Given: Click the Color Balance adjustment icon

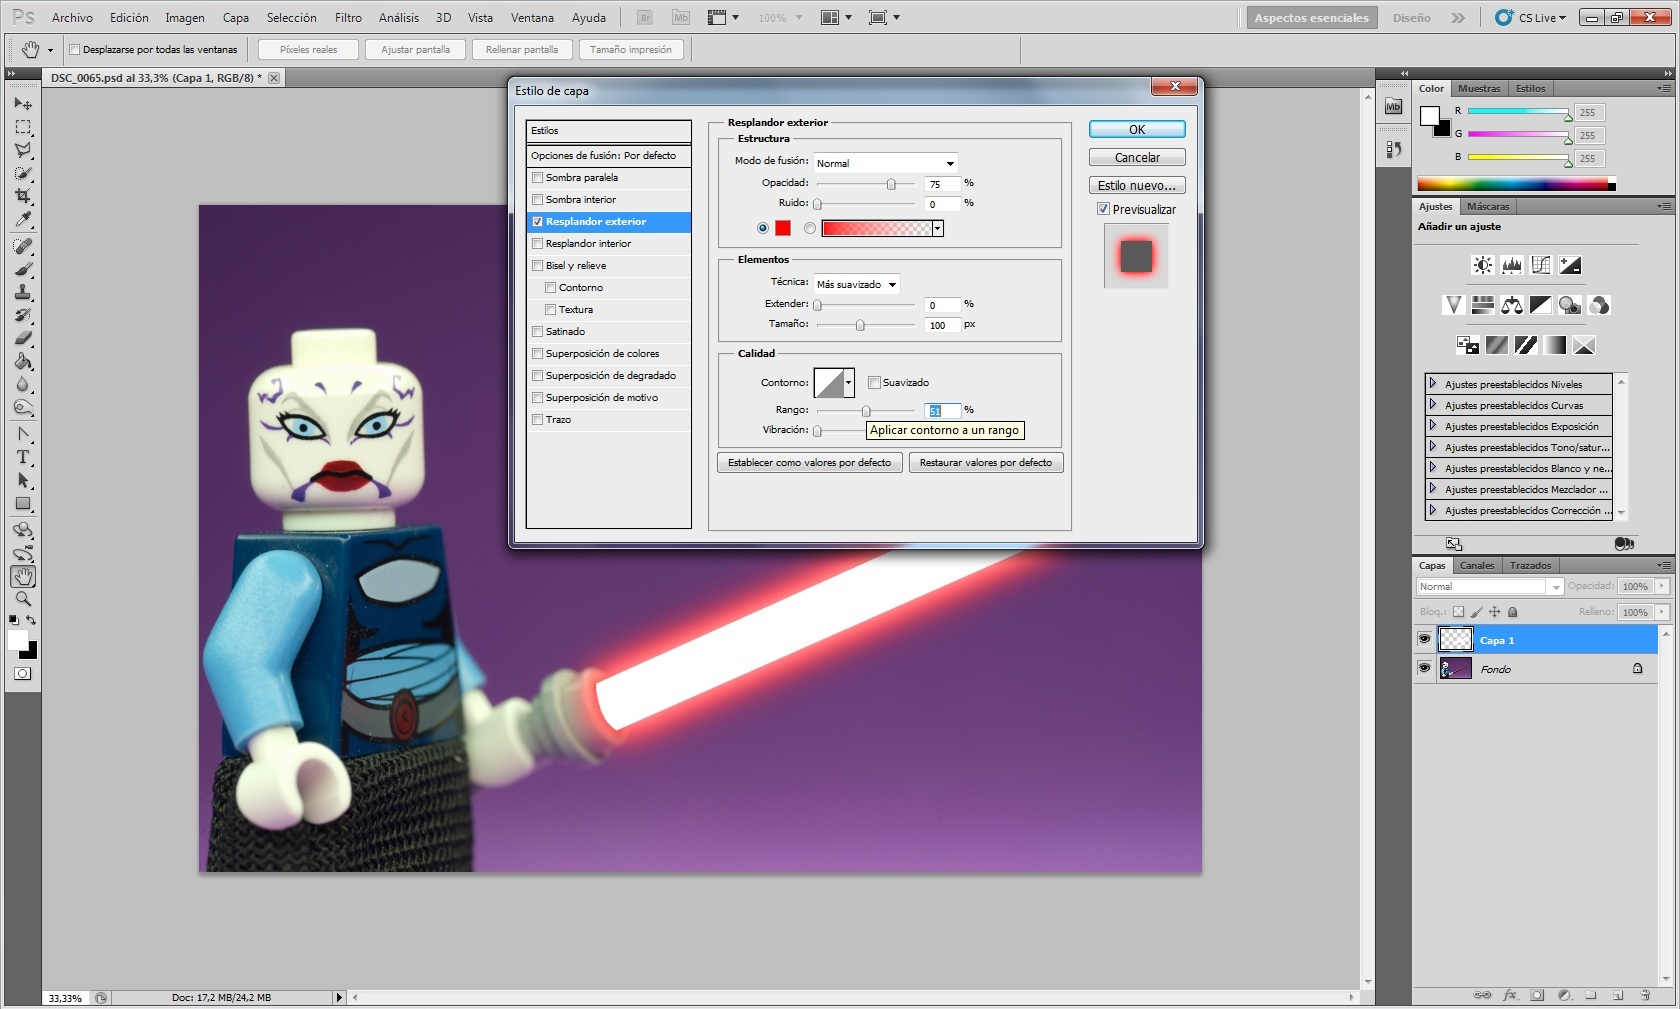Looking at the screenshot, I should point(1511,305).
